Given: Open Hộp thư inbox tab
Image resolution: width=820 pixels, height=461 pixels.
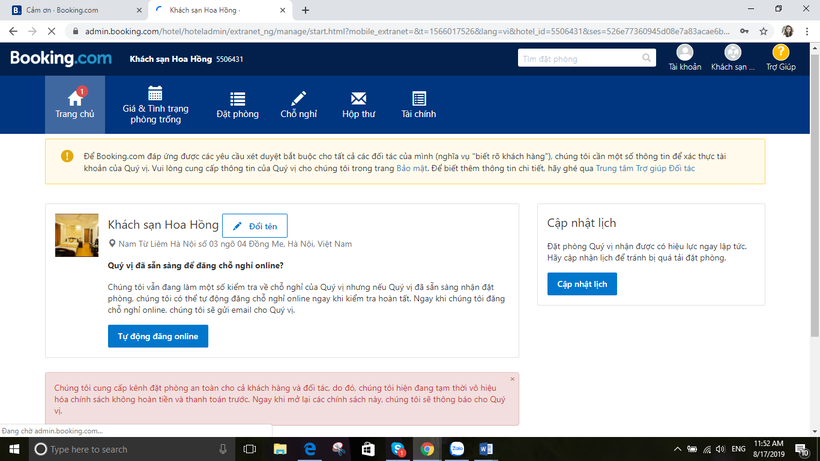Looking at the screenshot, I should (358, 105).
